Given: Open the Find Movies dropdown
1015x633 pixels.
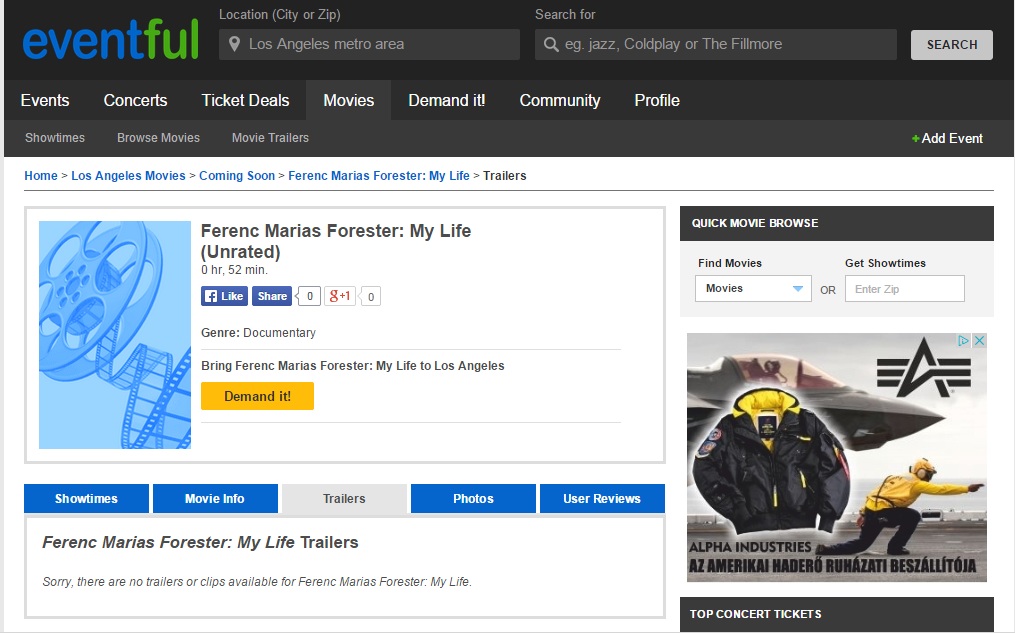Looking at the screenshot, I should point(753,289).
